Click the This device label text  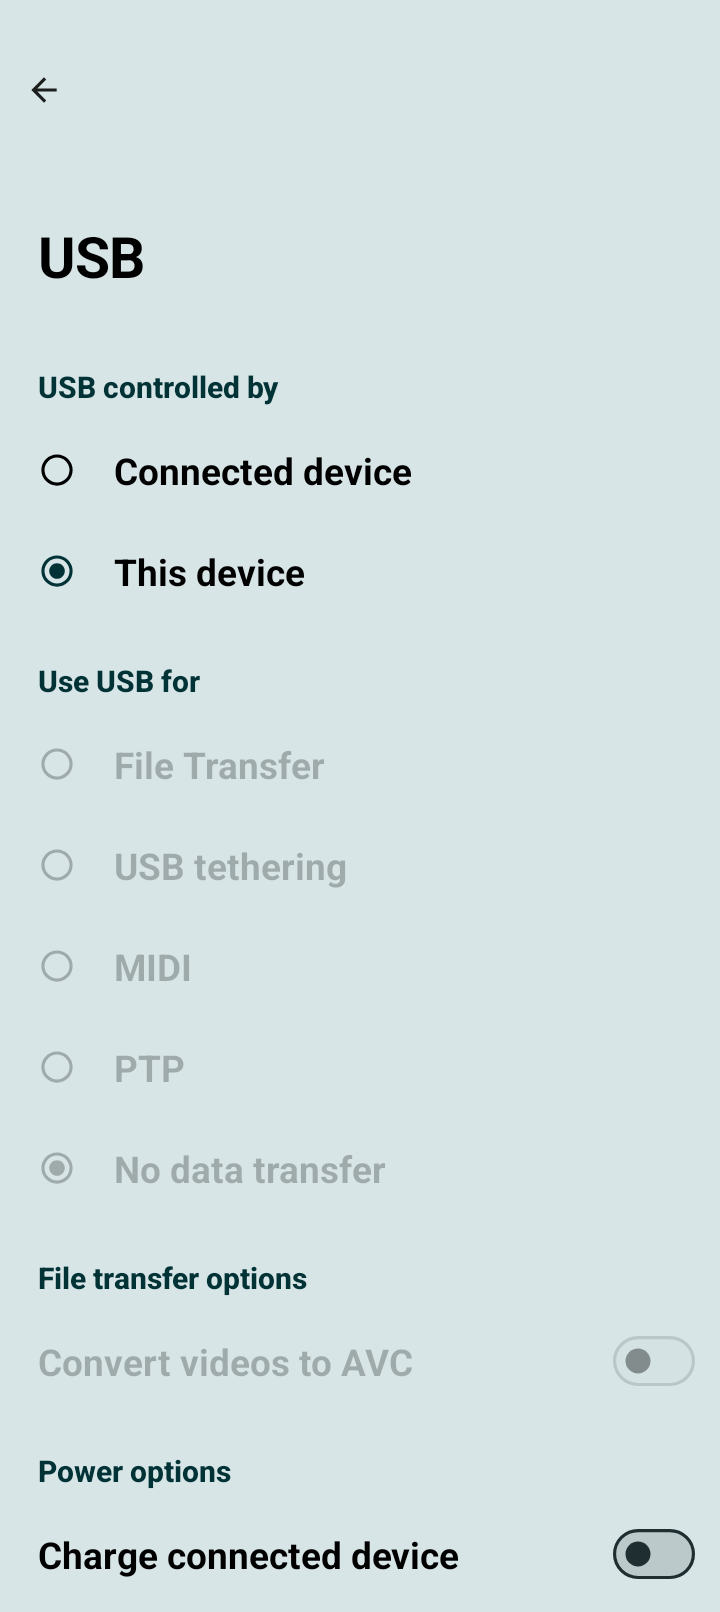[209, 573]
